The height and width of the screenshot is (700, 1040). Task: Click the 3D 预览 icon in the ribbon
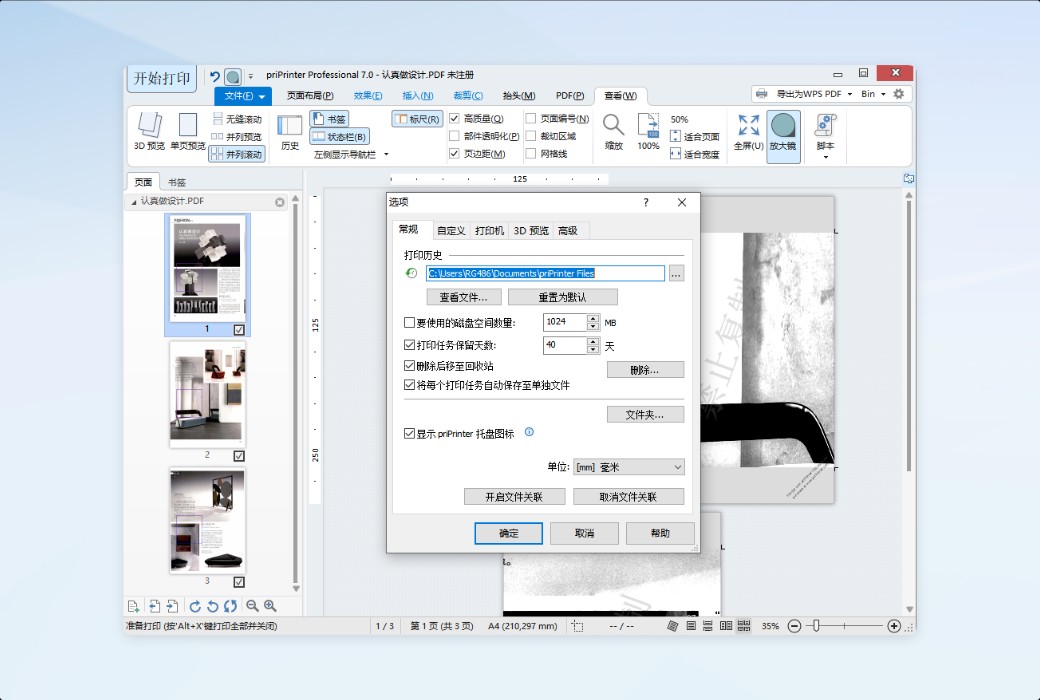coord(149,131)
